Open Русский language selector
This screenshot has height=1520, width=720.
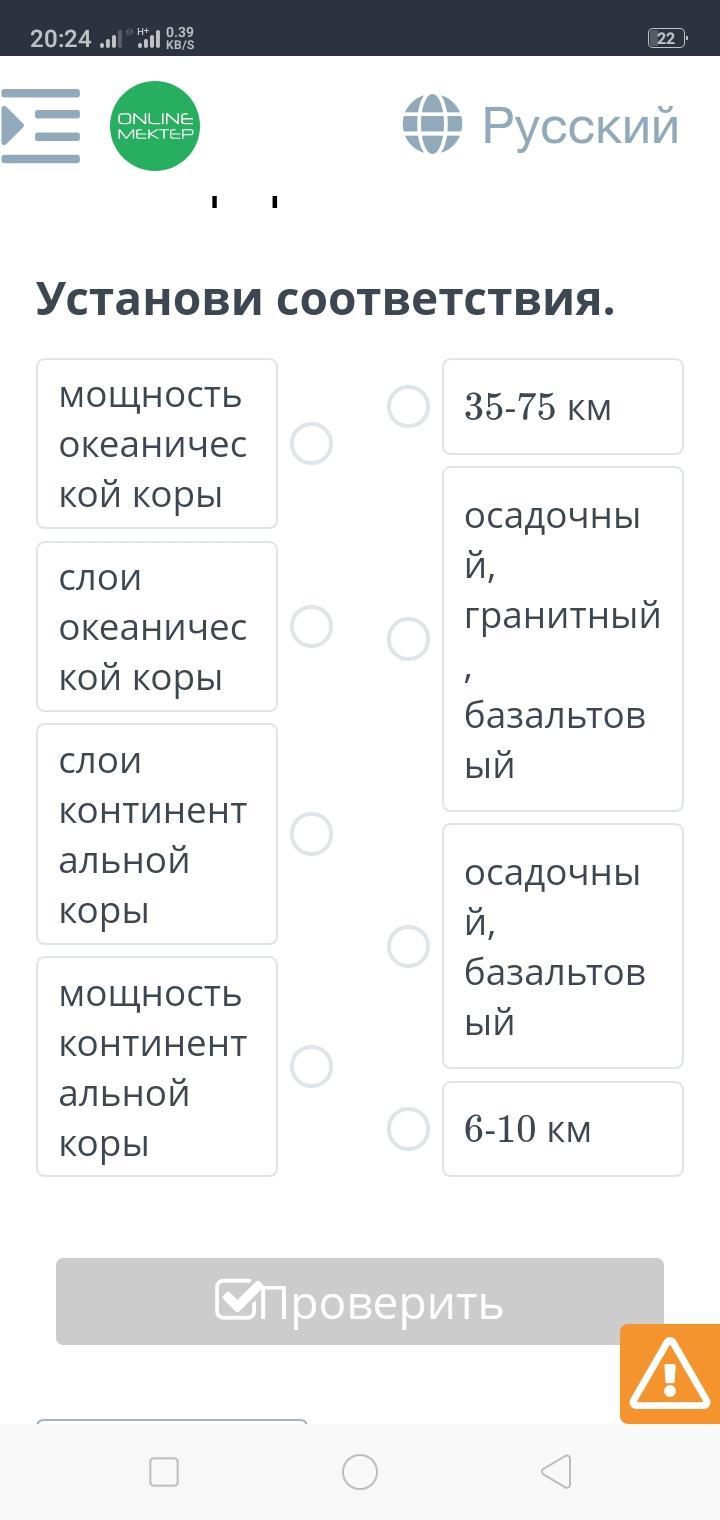pos(580,126)
